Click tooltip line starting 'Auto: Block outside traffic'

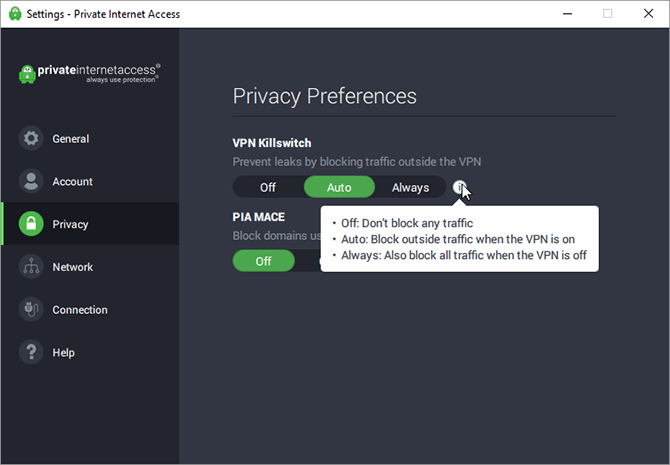click(x=458, y=239)
